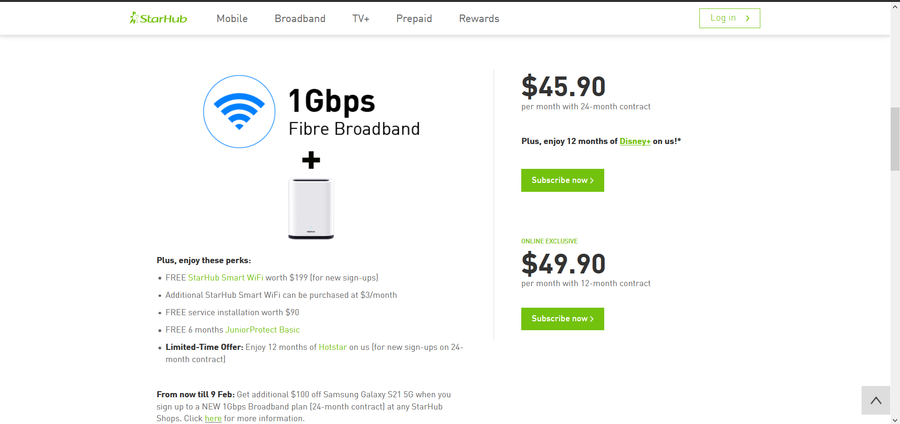Screen dimensions: 900x424
Task: Subscribe to the $45.90 24-month plan
Action: [x=562, y=180]
